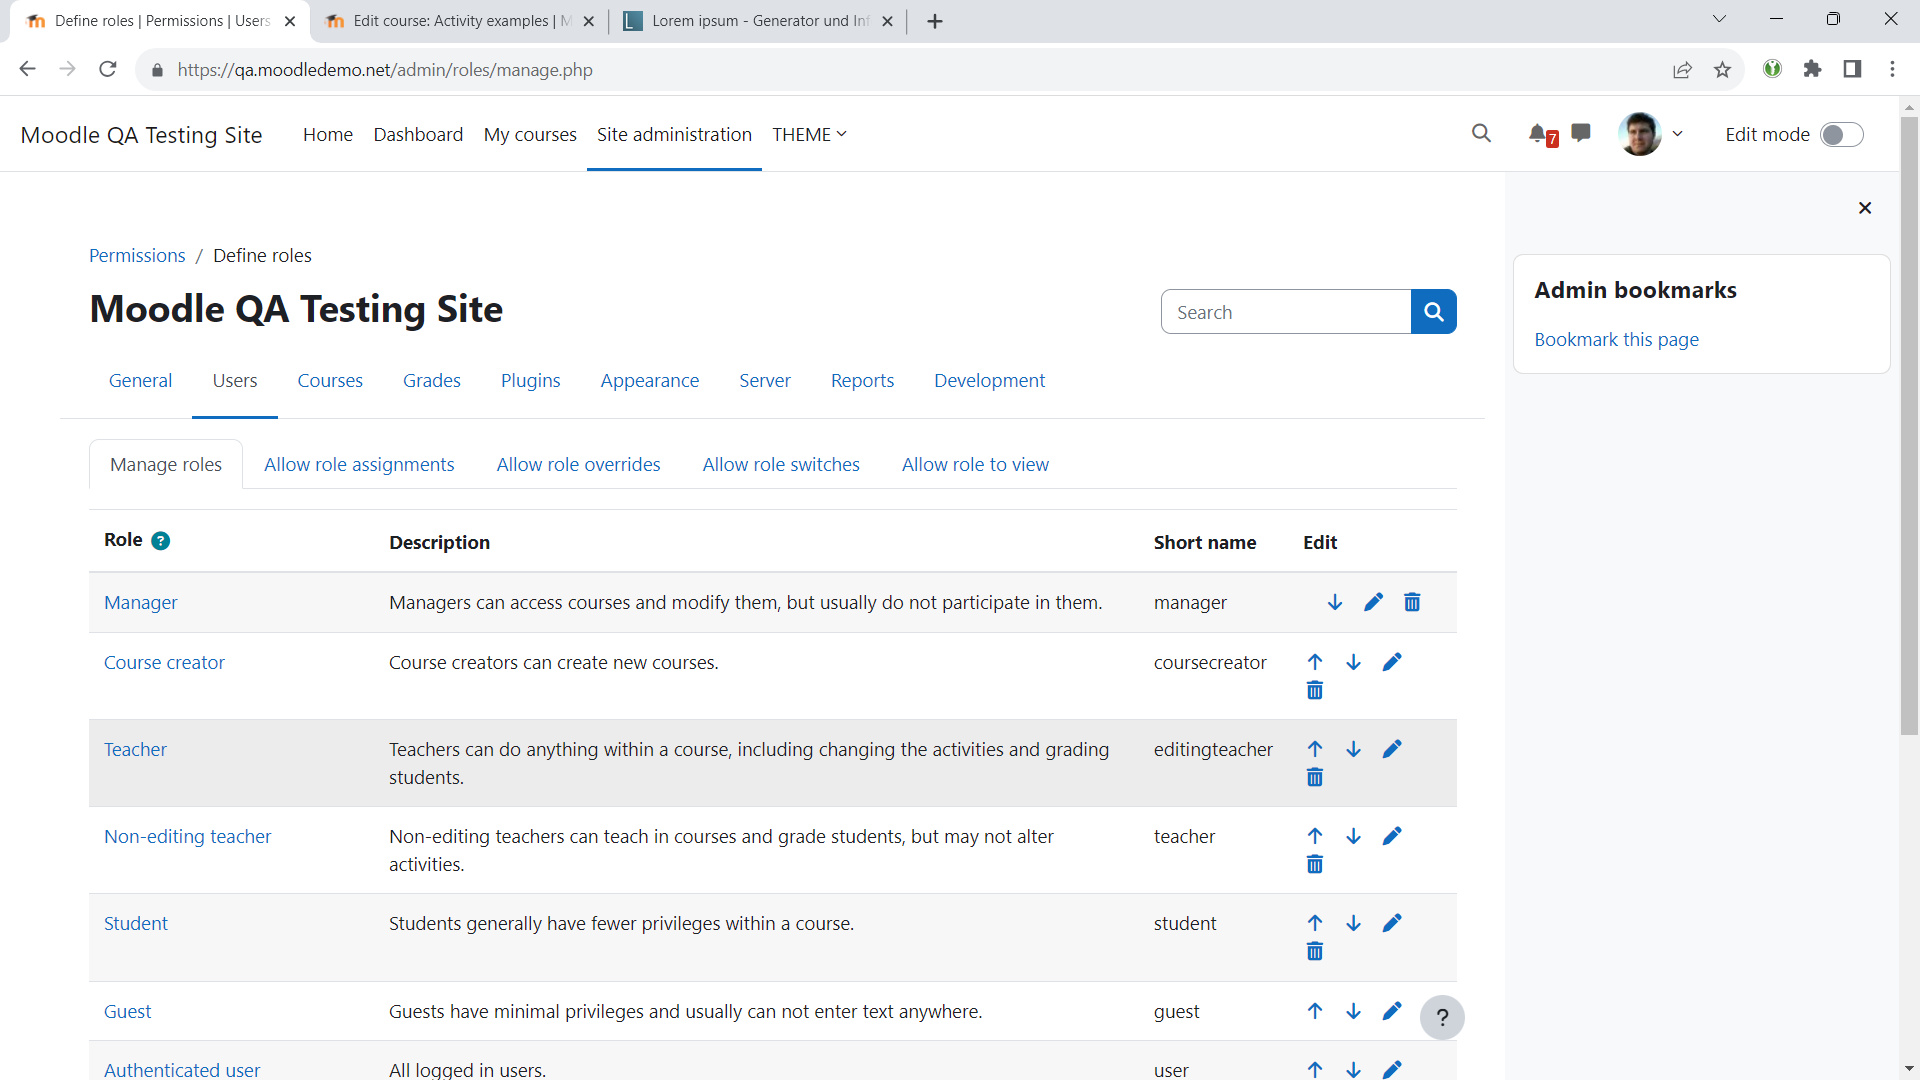This screenshot has width=1920, height=1080.
Task: Open the Grades admin tab
Action: point(431,380)
